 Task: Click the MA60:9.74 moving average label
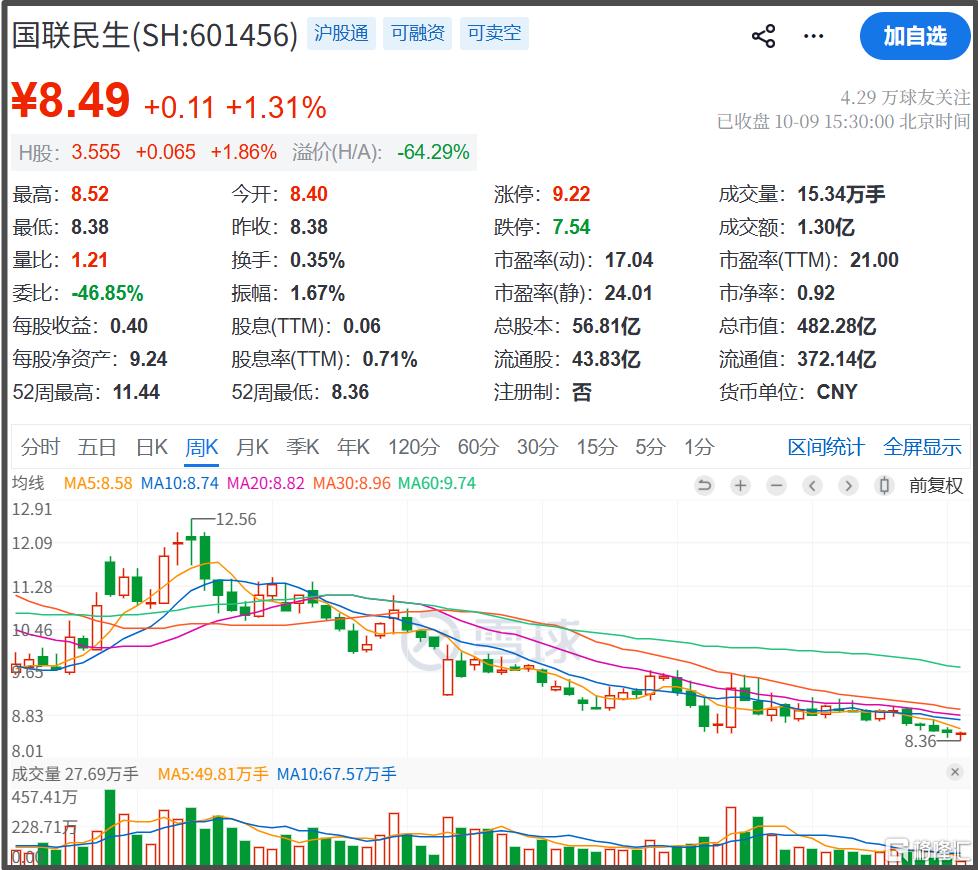pyautogui.click(x=437, y=483)
